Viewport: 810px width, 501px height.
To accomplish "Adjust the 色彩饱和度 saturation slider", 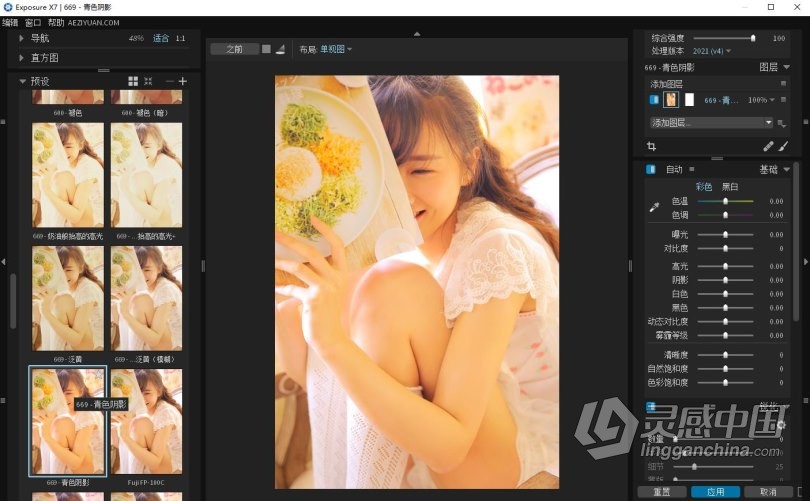I will [725, 383].
